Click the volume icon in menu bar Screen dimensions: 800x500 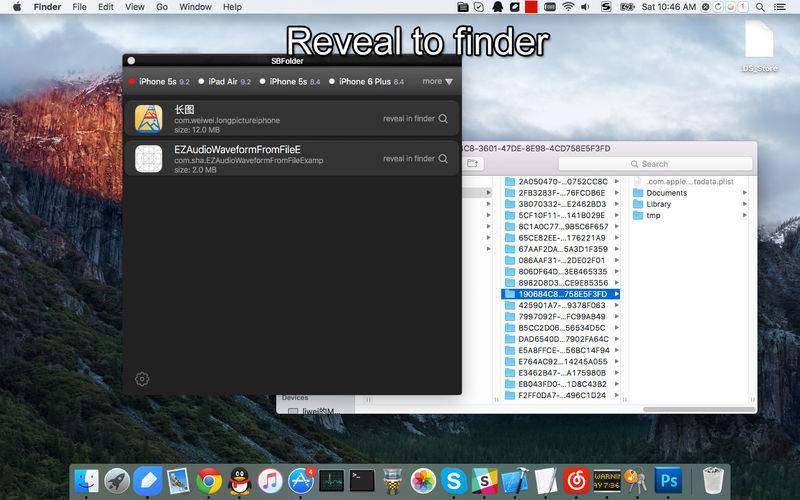click(x=585, y=7)
